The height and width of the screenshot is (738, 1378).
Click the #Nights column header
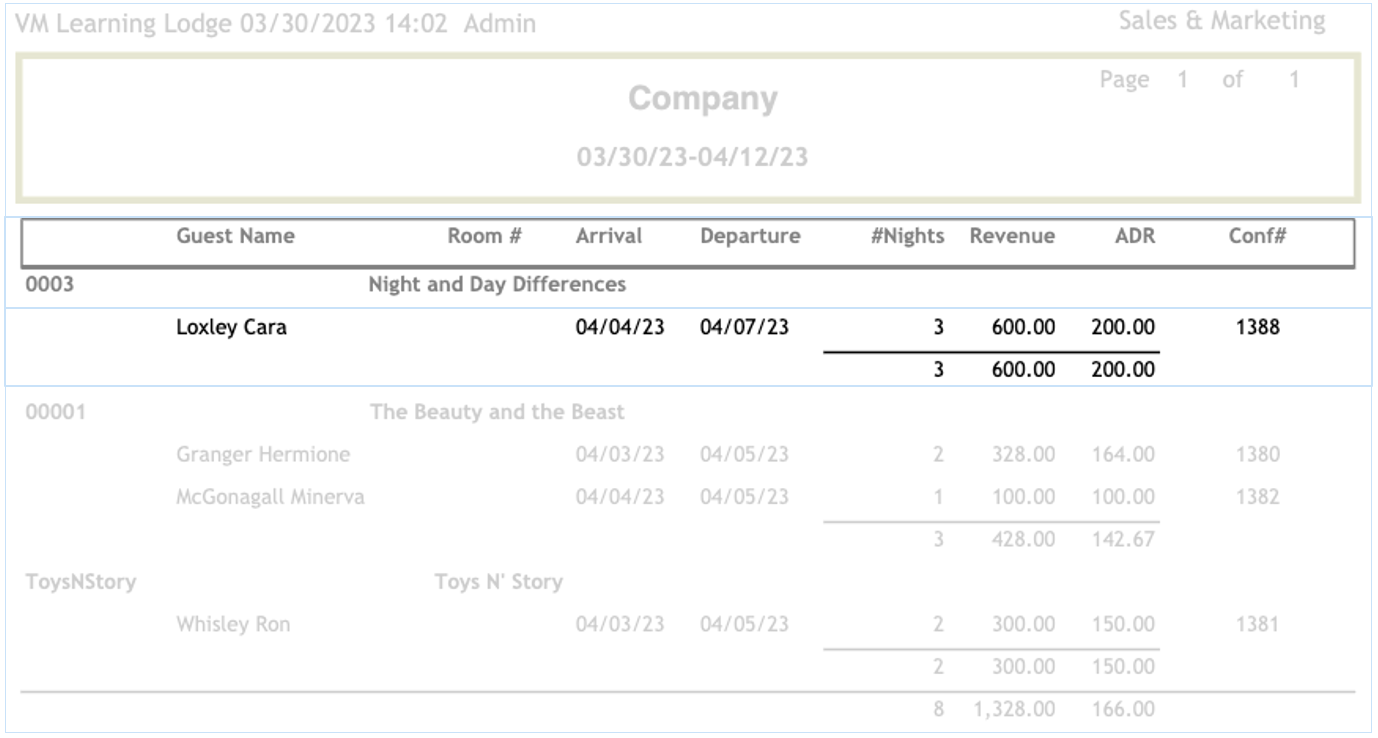(x=907, y=236)
